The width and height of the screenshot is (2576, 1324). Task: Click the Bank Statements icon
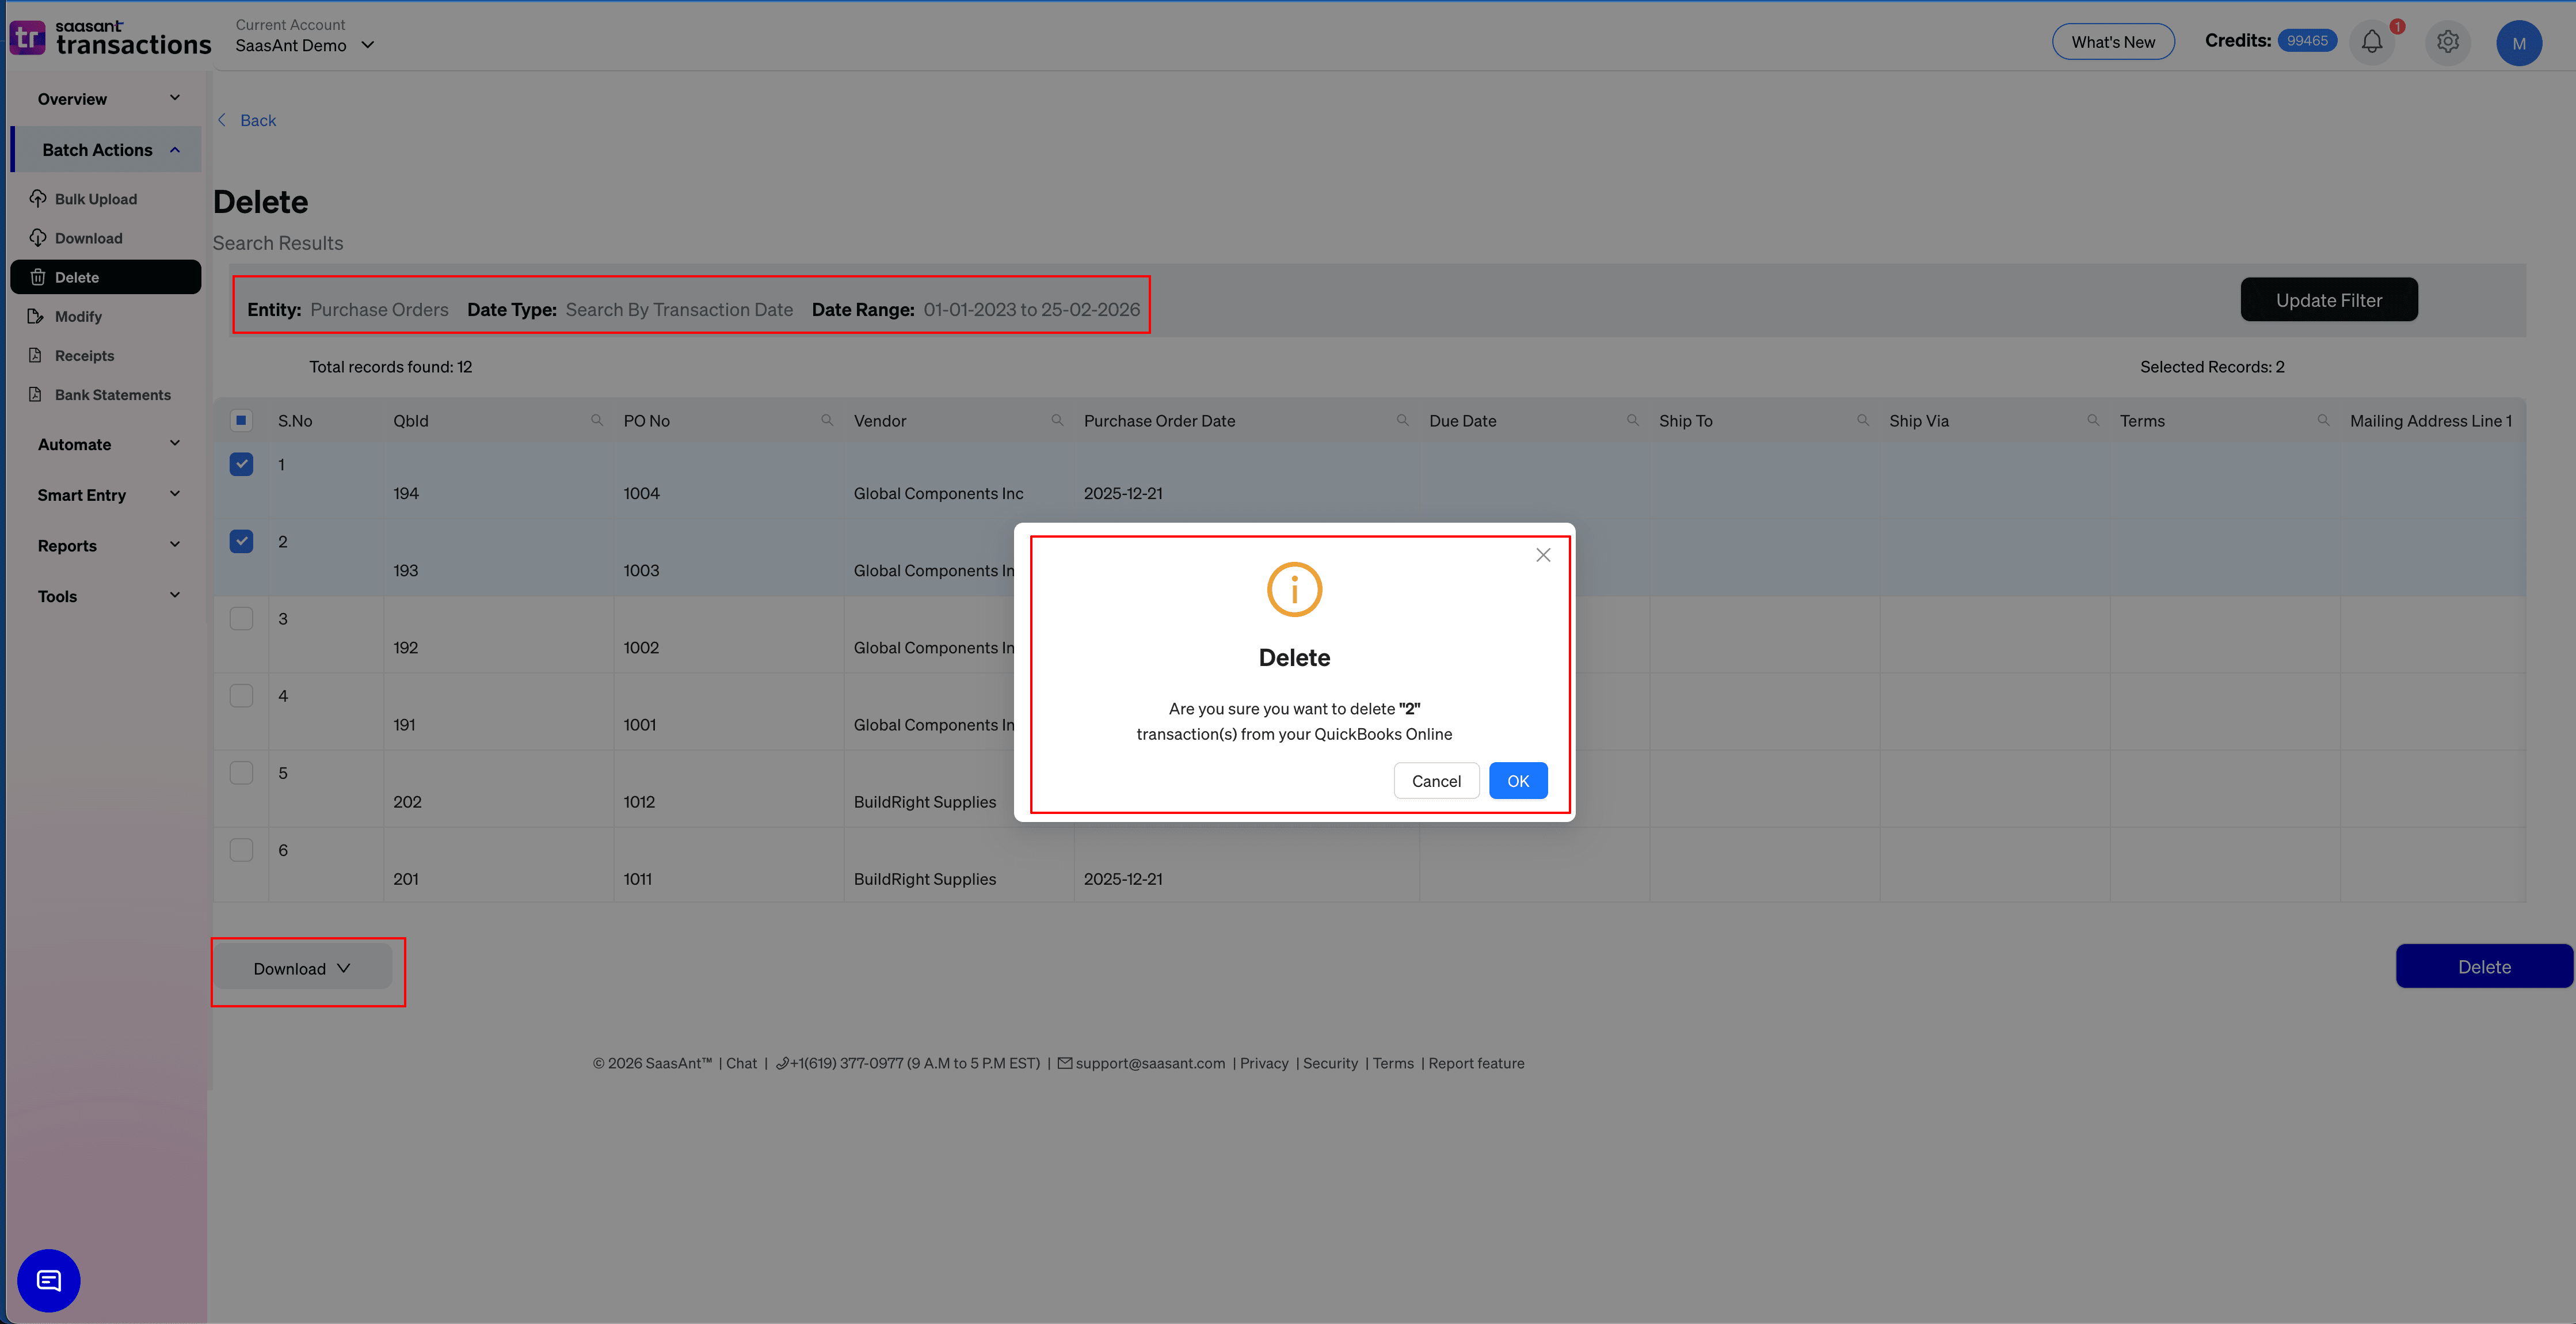(37, 394)
